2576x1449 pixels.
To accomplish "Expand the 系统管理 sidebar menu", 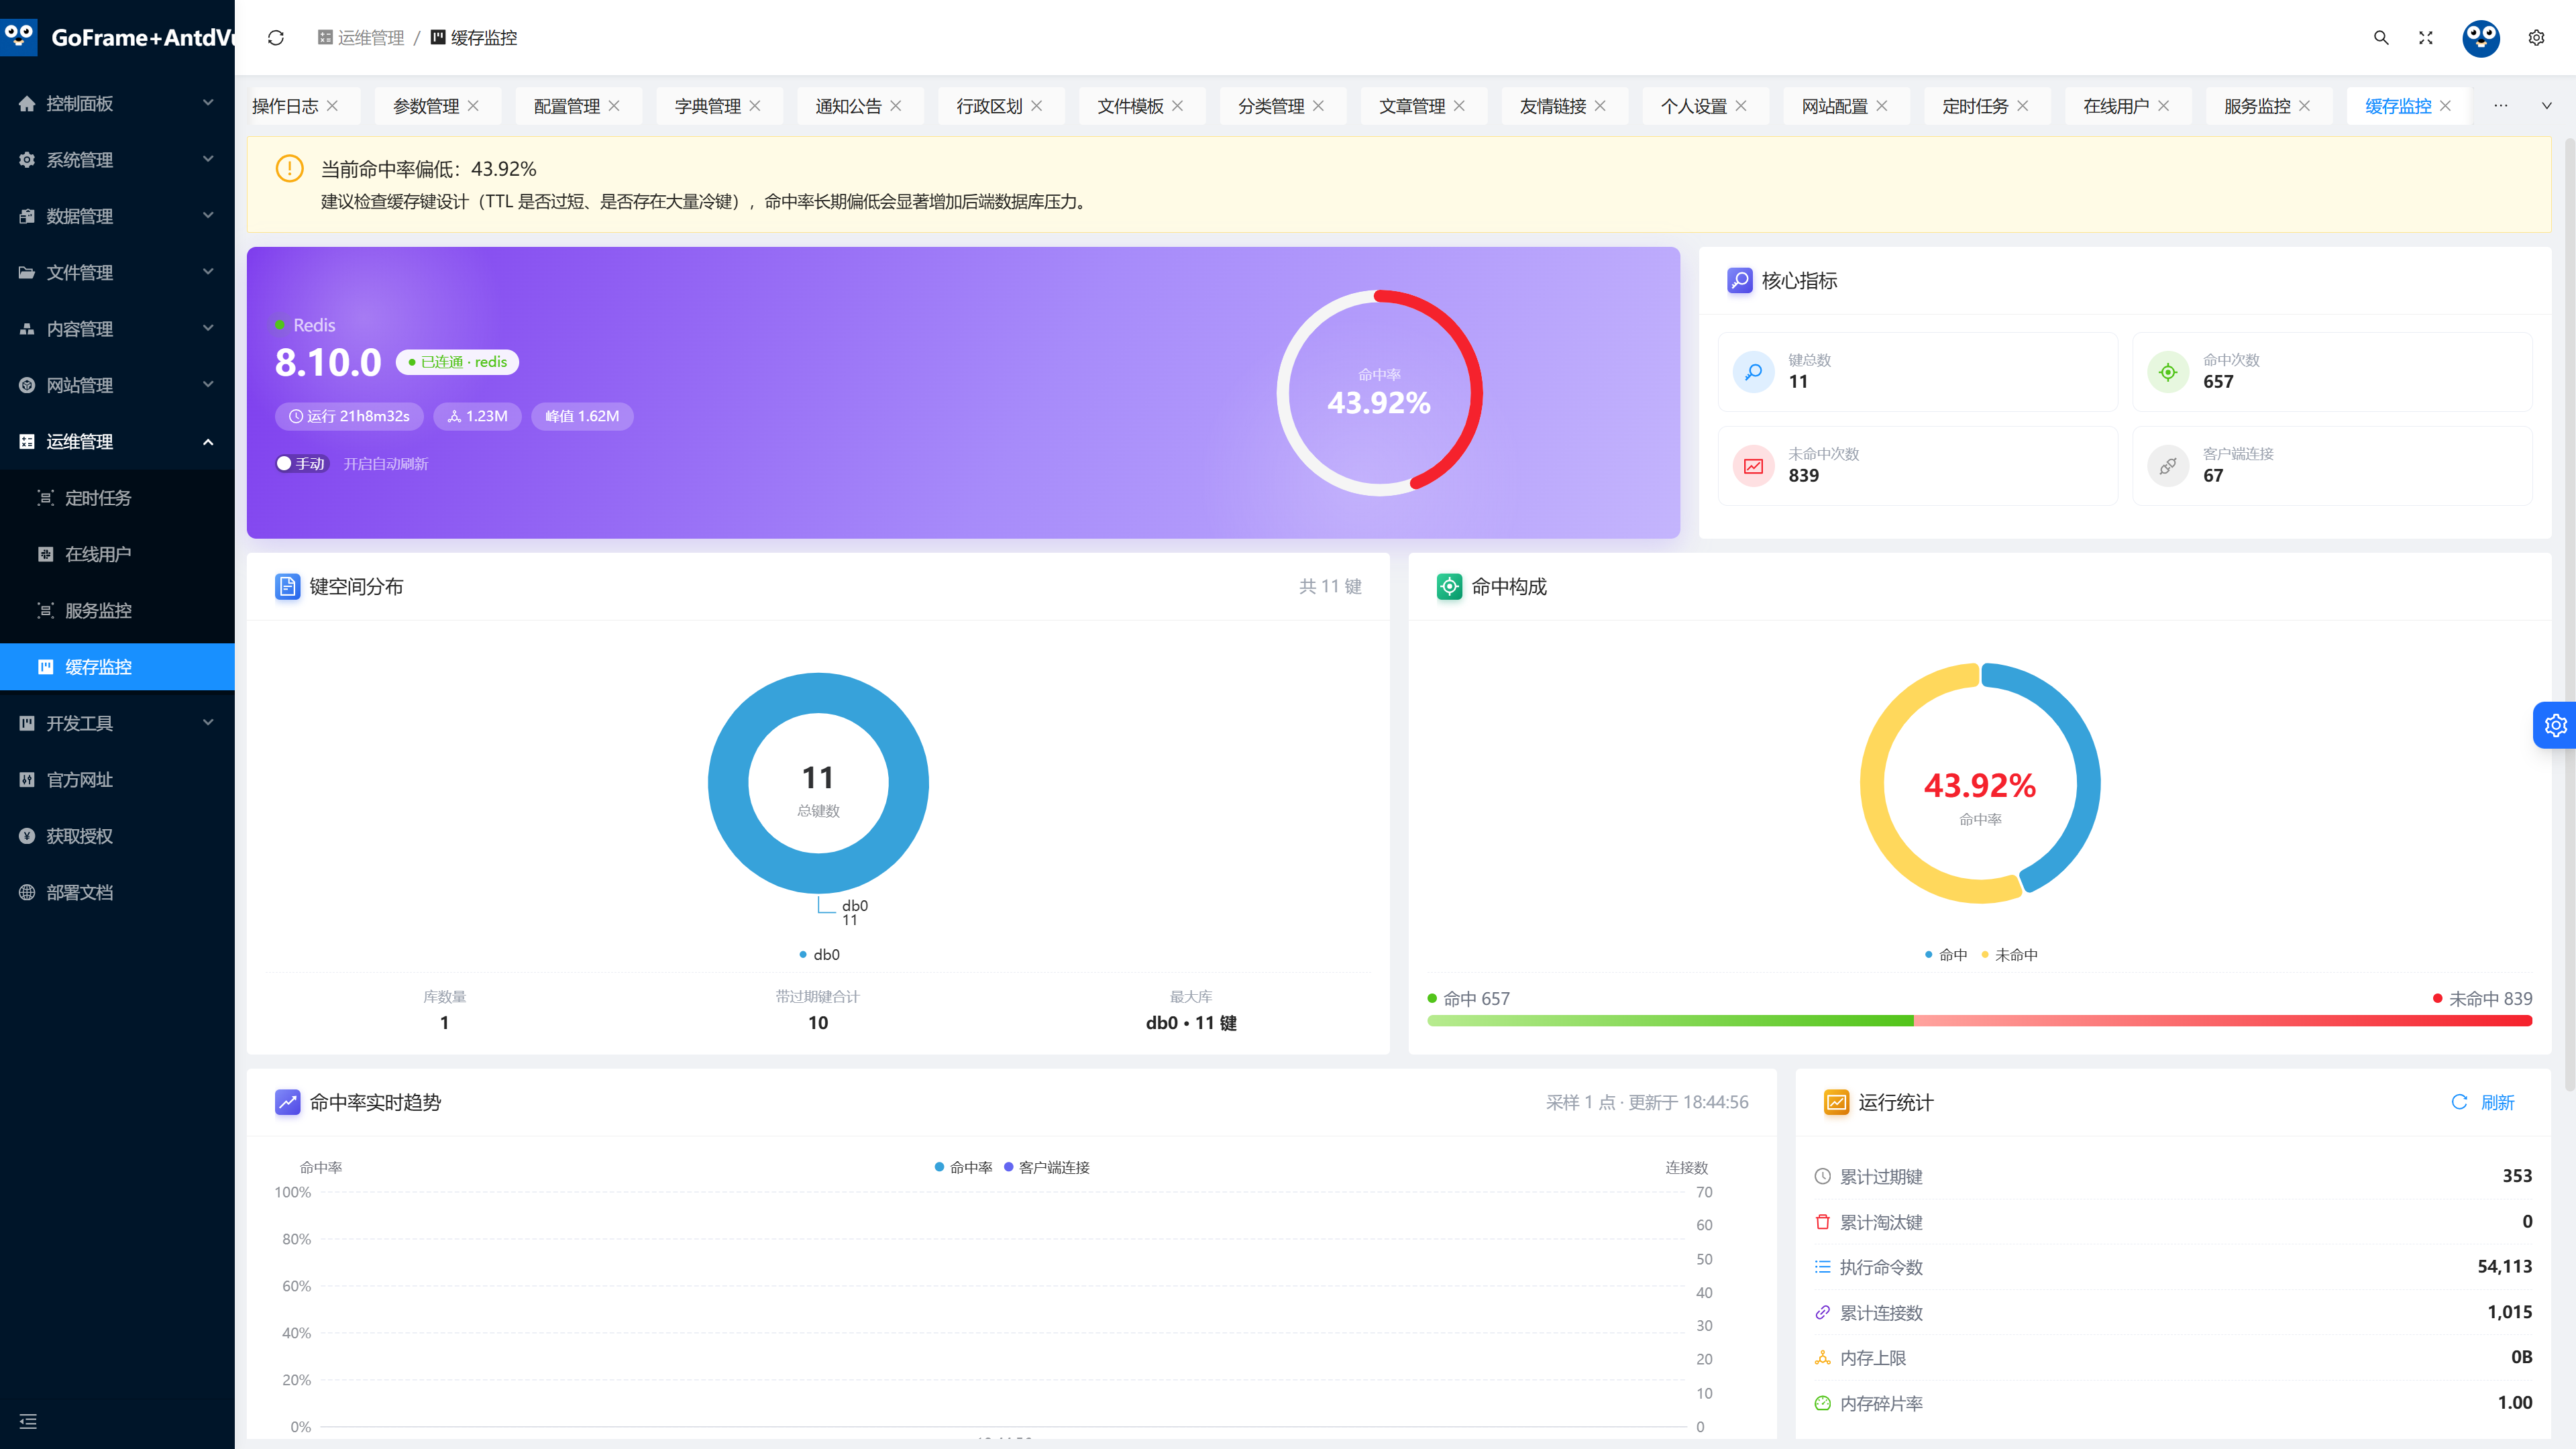I will click(x=117, y=160).
